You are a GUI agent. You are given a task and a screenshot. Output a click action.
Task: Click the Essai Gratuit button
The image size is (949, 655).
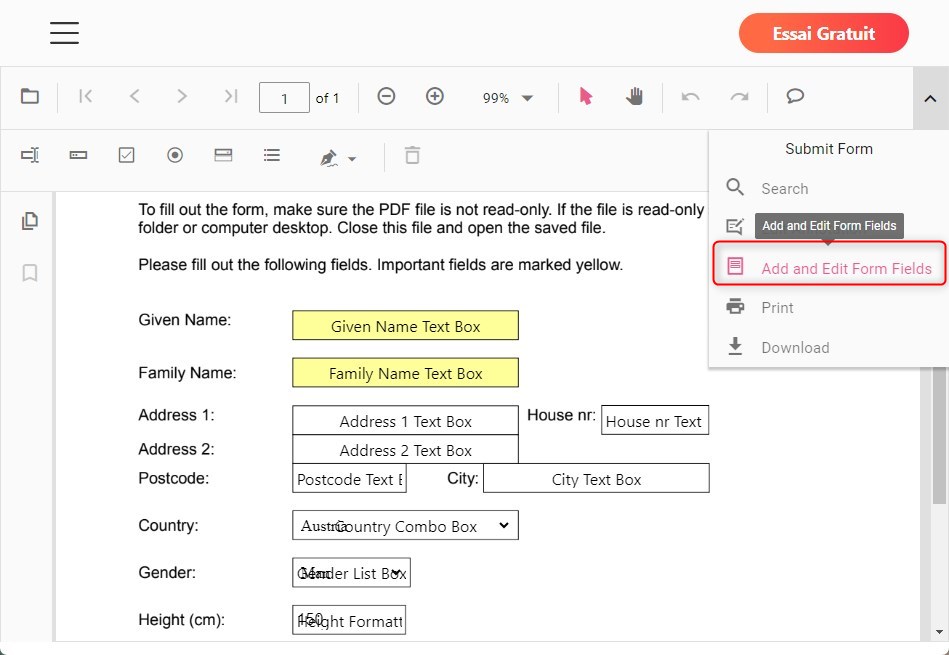[x=823, y=34]
